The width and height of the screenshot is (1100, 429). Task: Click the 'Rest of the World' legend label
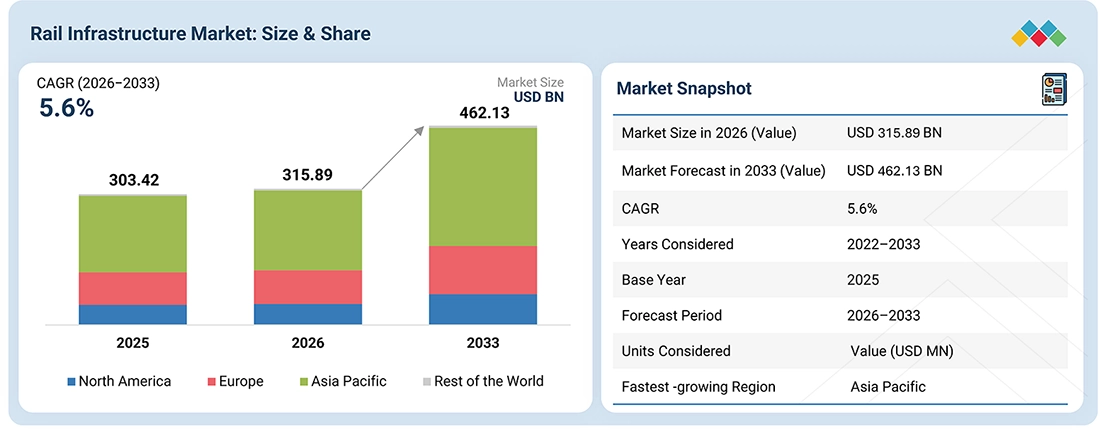point(489,382)
